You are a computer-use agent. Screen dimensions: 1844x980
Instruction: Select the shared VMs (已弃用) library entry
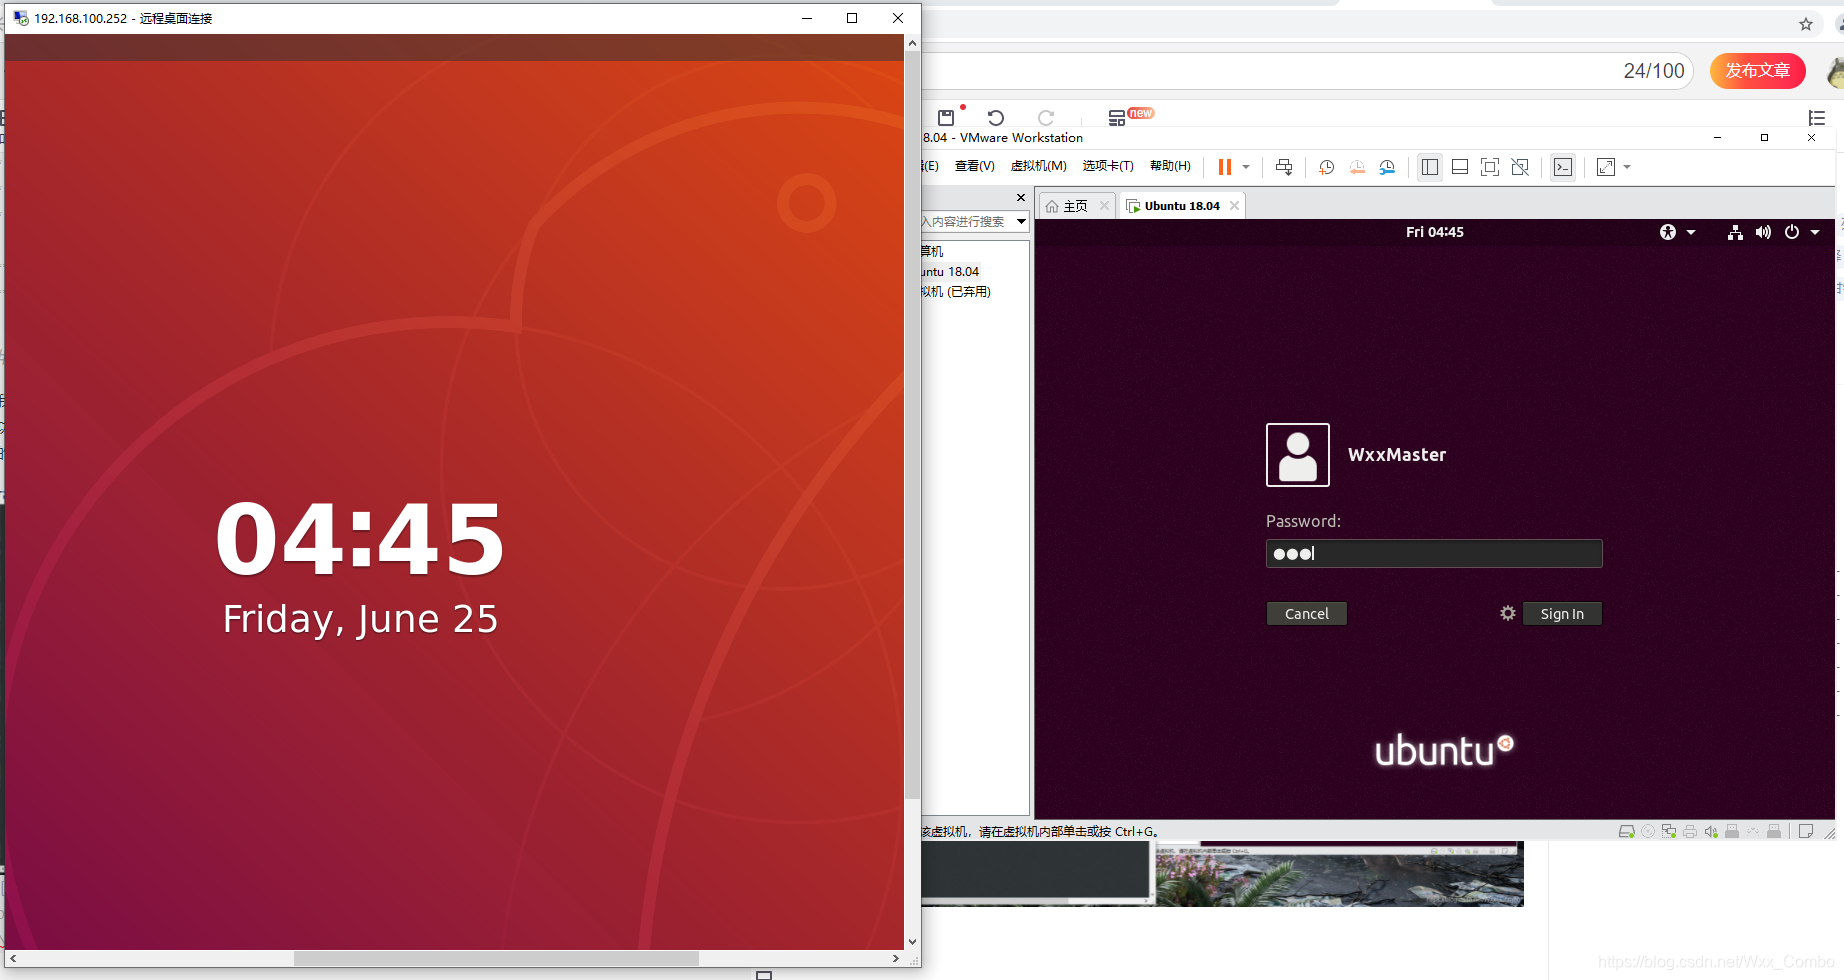956,291
